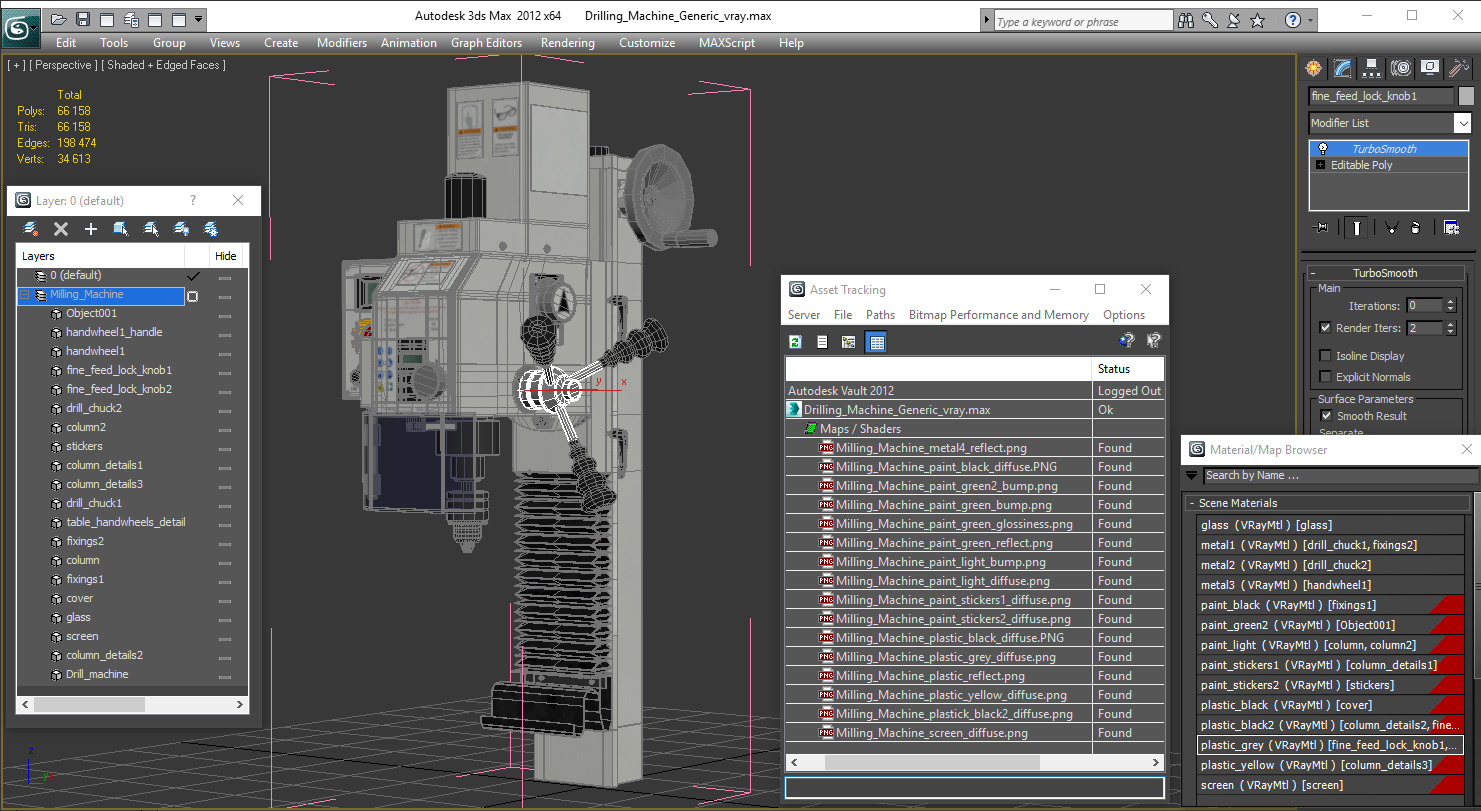The image size is (1481, 811).
Task: Open the MAXScript menu
Action: (727, 43)
